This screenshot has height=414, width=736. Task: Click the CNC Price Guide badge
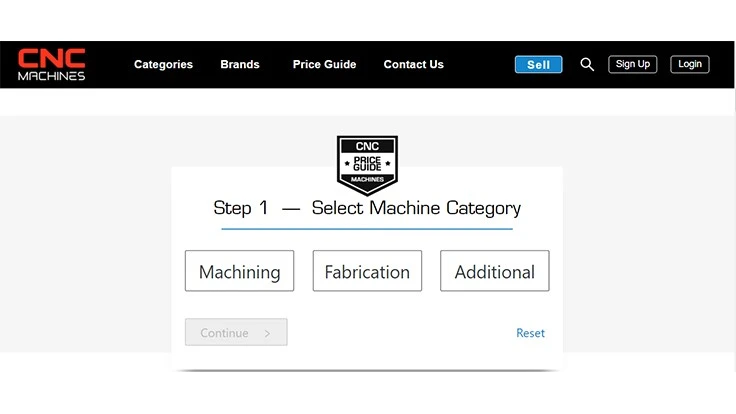367,165
